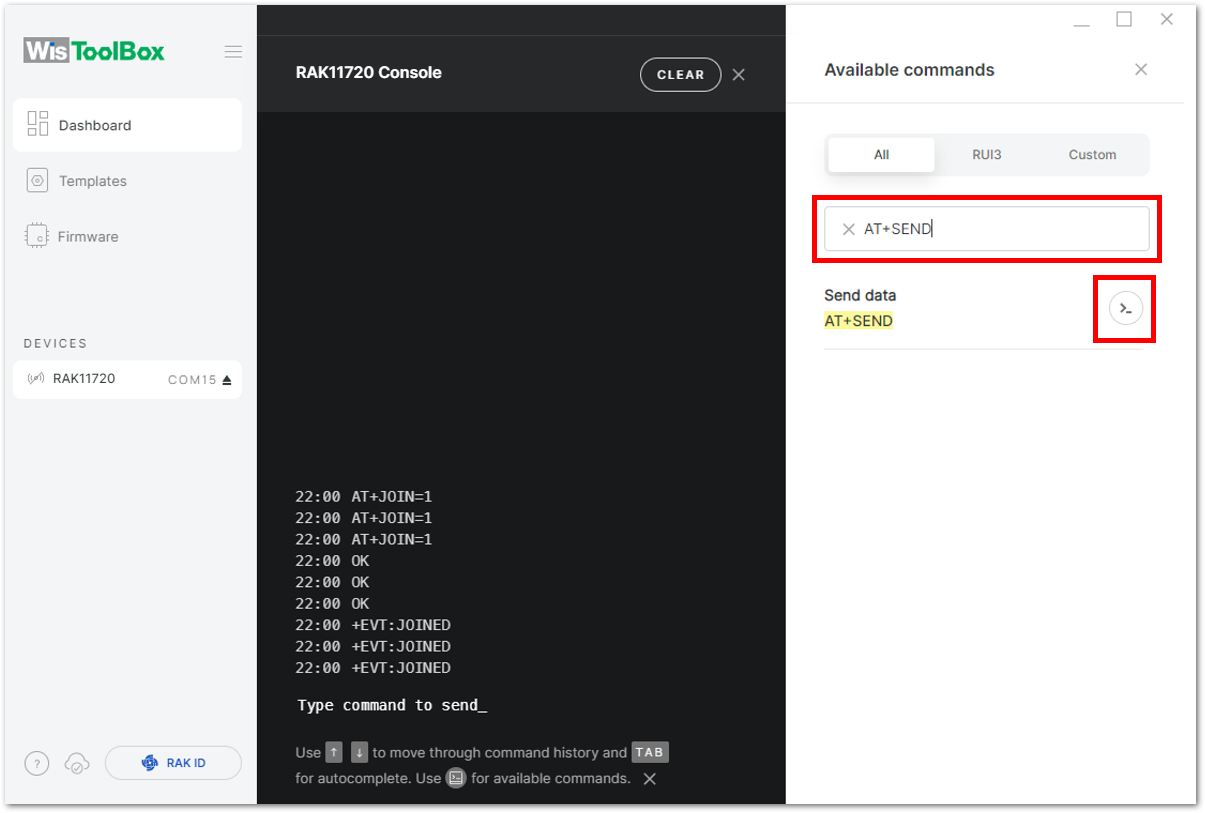Click the available commands icon in hint
The height and width of the screenshot is (813, 1205).
(x=456, y=778)
